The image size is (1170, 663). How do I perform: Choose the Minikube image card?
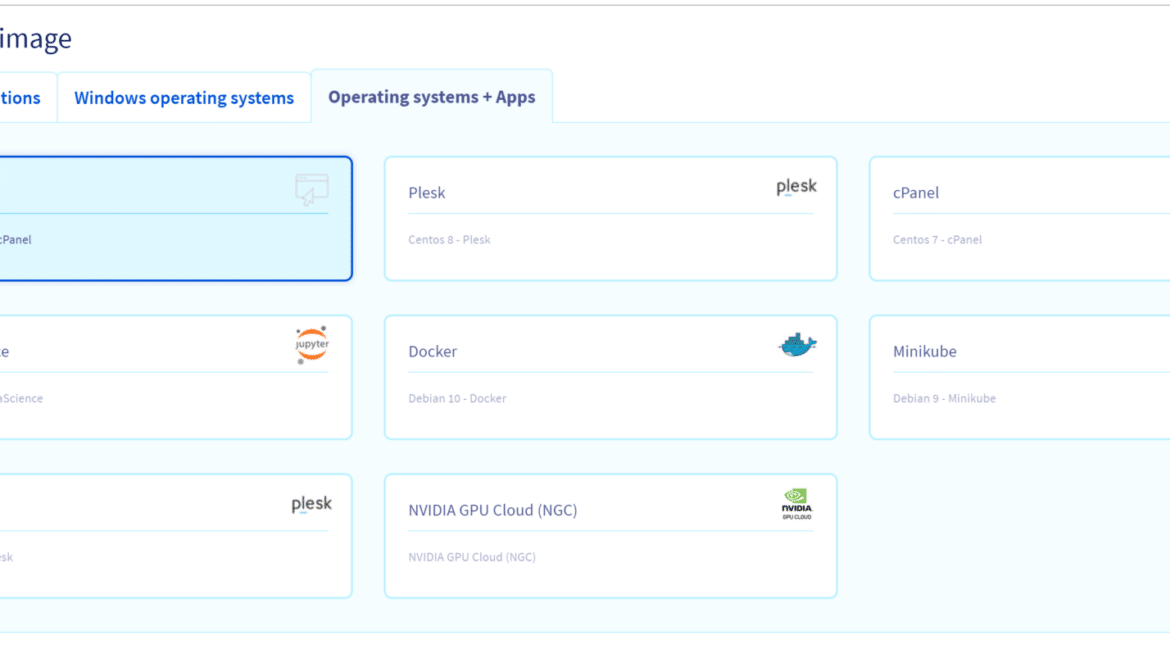1019,377
